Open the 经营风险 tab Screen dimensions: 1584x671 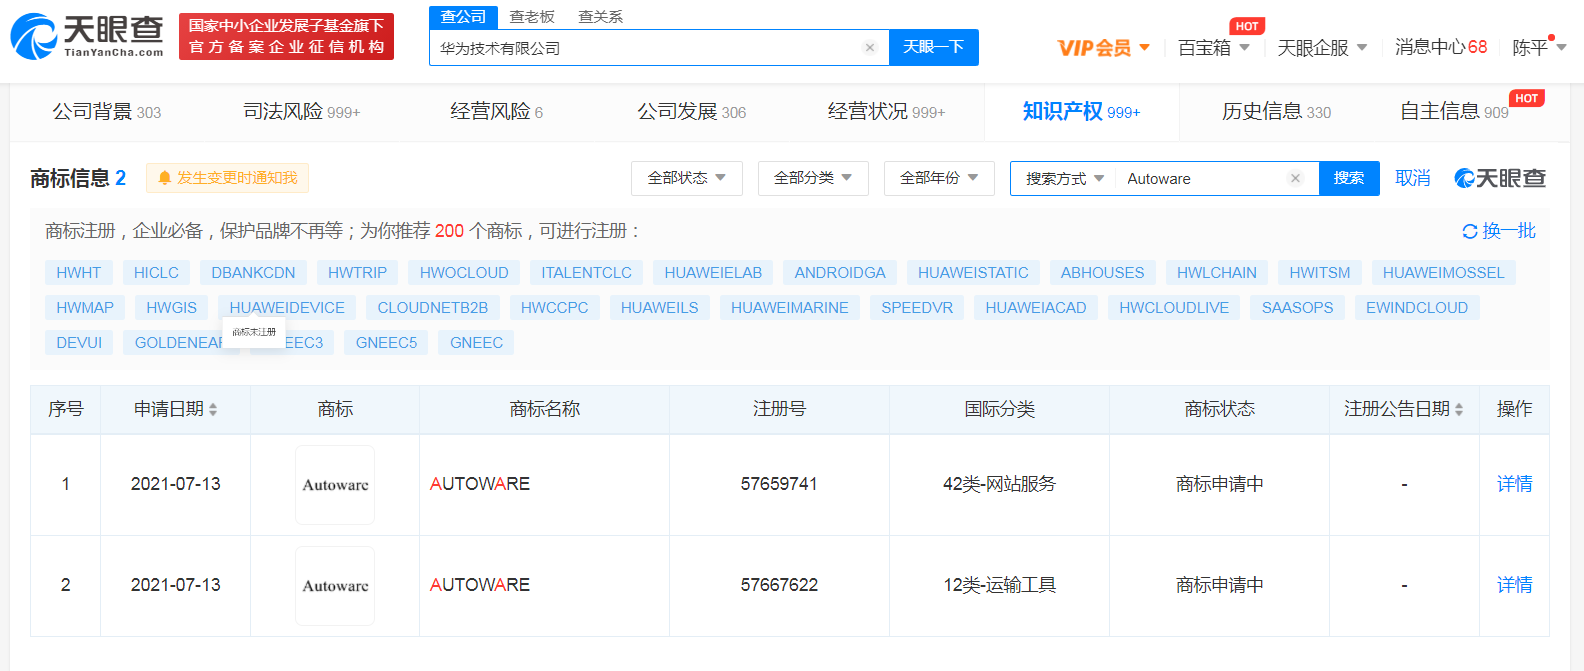point(497,112)
